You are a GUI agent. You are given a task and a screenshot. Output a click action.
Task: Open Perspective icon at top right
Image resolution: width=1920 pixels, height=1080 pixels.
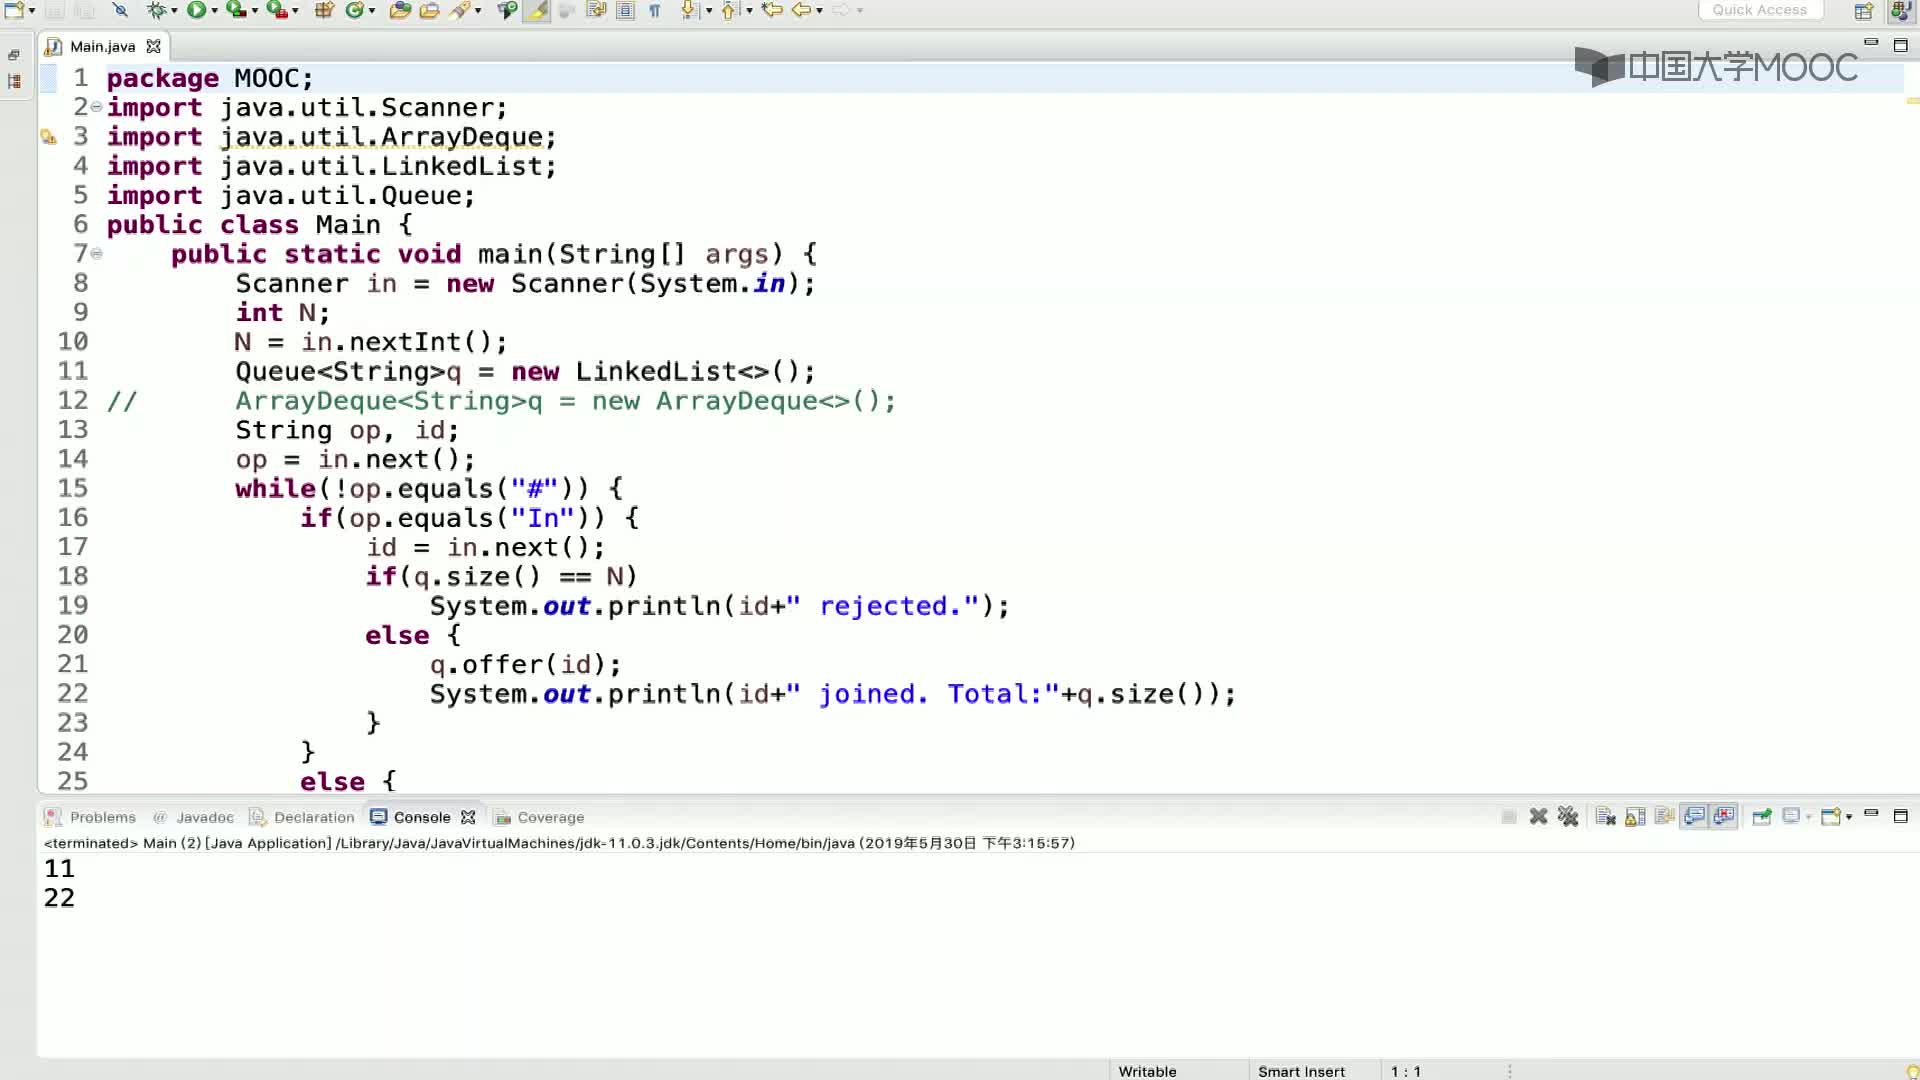(1864, 11)
